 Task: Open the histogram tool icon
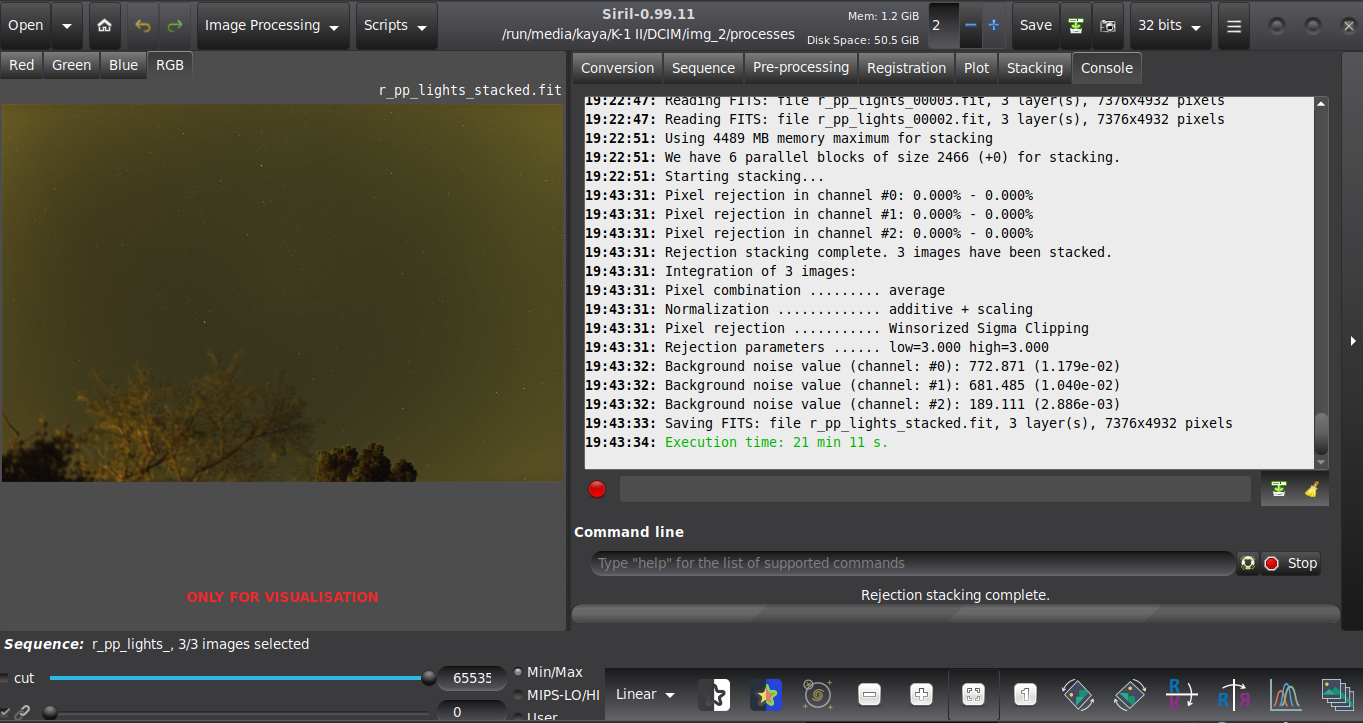click(x=1285, y=694)
